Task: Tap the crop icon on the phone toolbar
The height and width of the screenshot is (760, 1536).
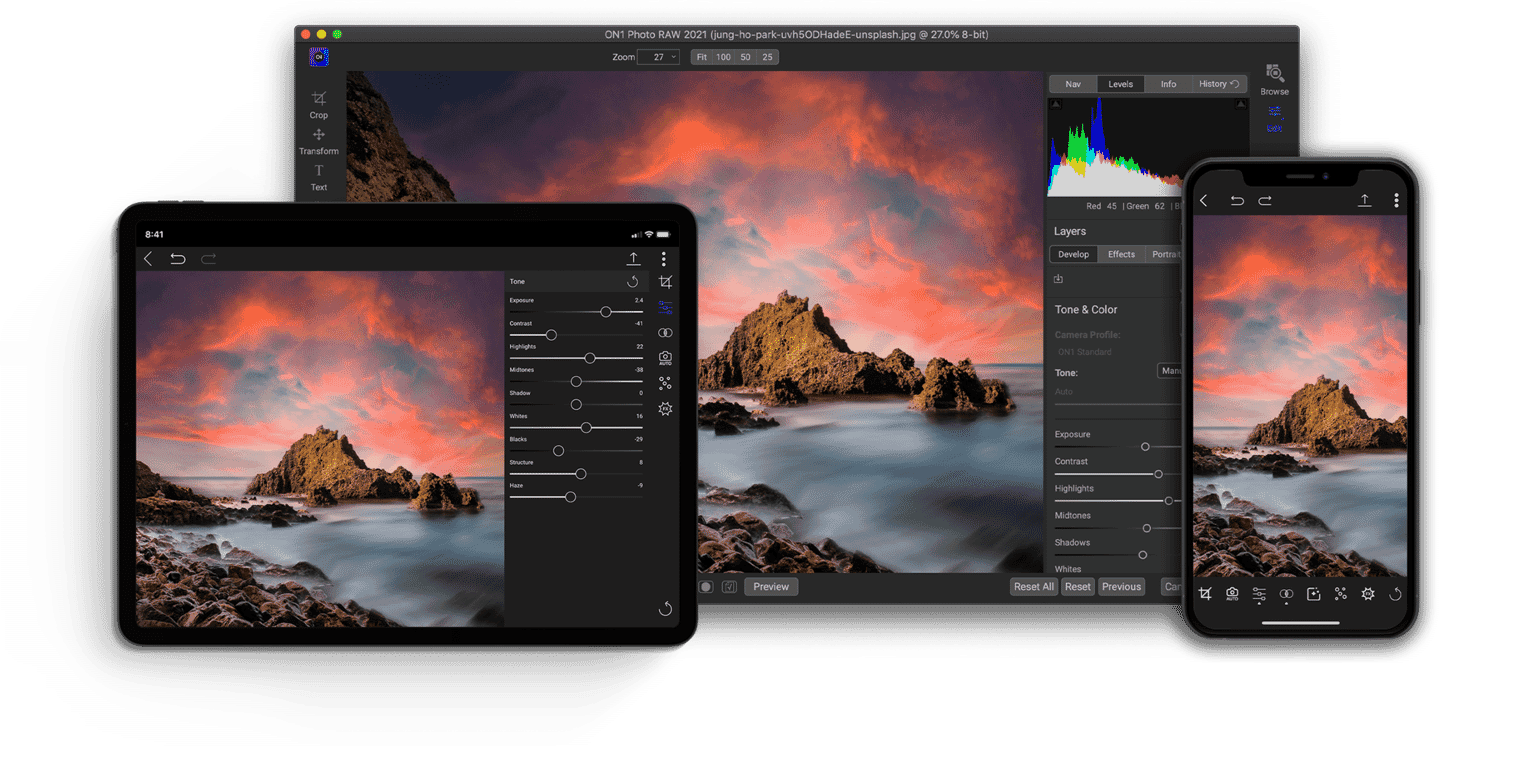Action: click(1205, 593)
